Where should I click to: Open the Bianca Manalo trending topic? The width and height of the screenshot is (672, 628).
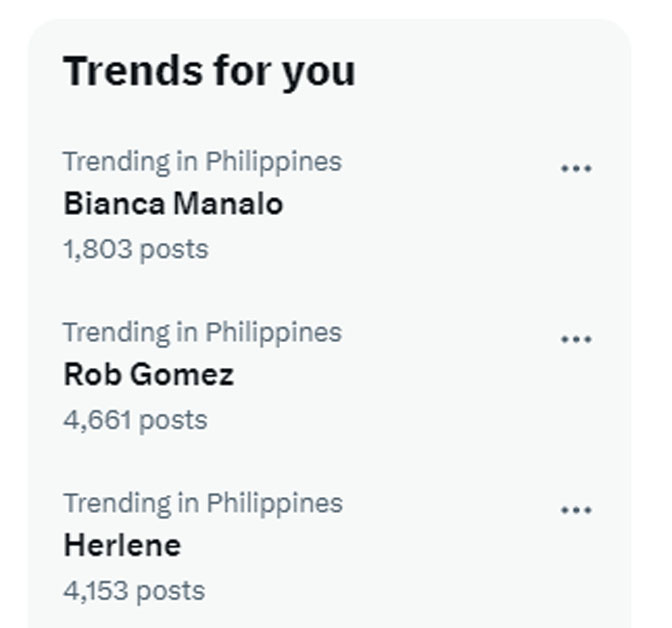(173, 204)
